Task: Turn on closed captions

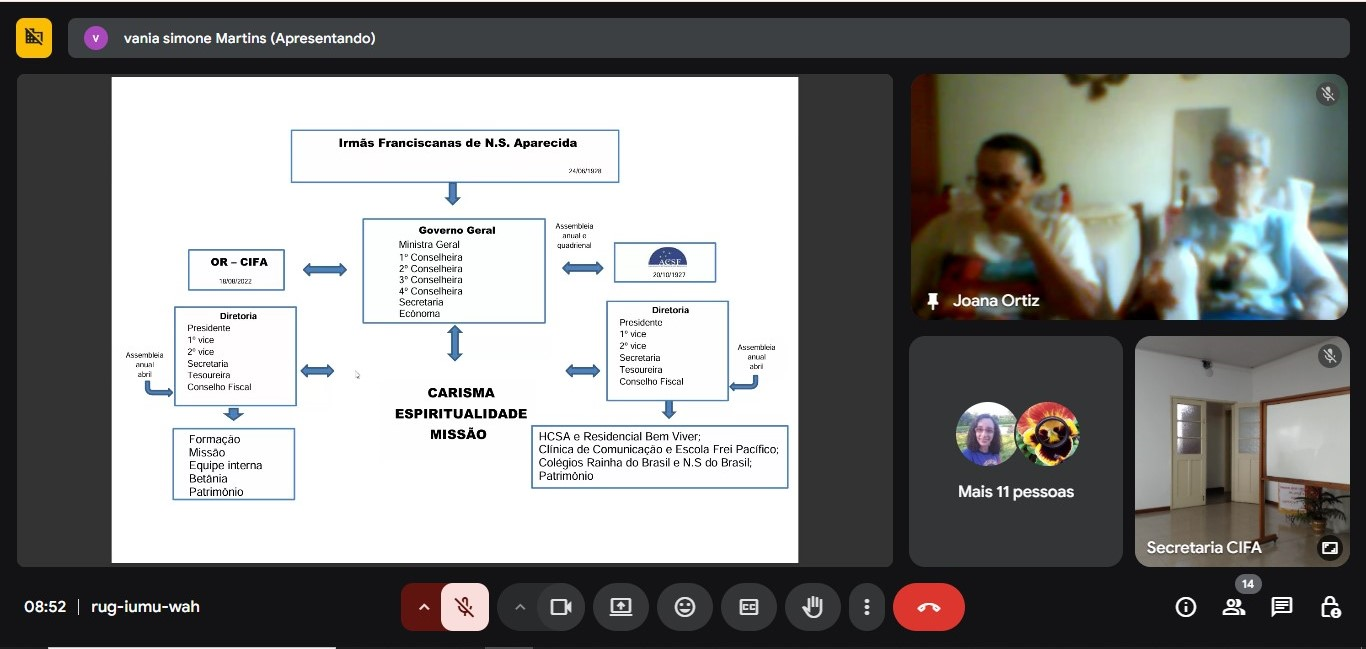Action: point(748,607)
